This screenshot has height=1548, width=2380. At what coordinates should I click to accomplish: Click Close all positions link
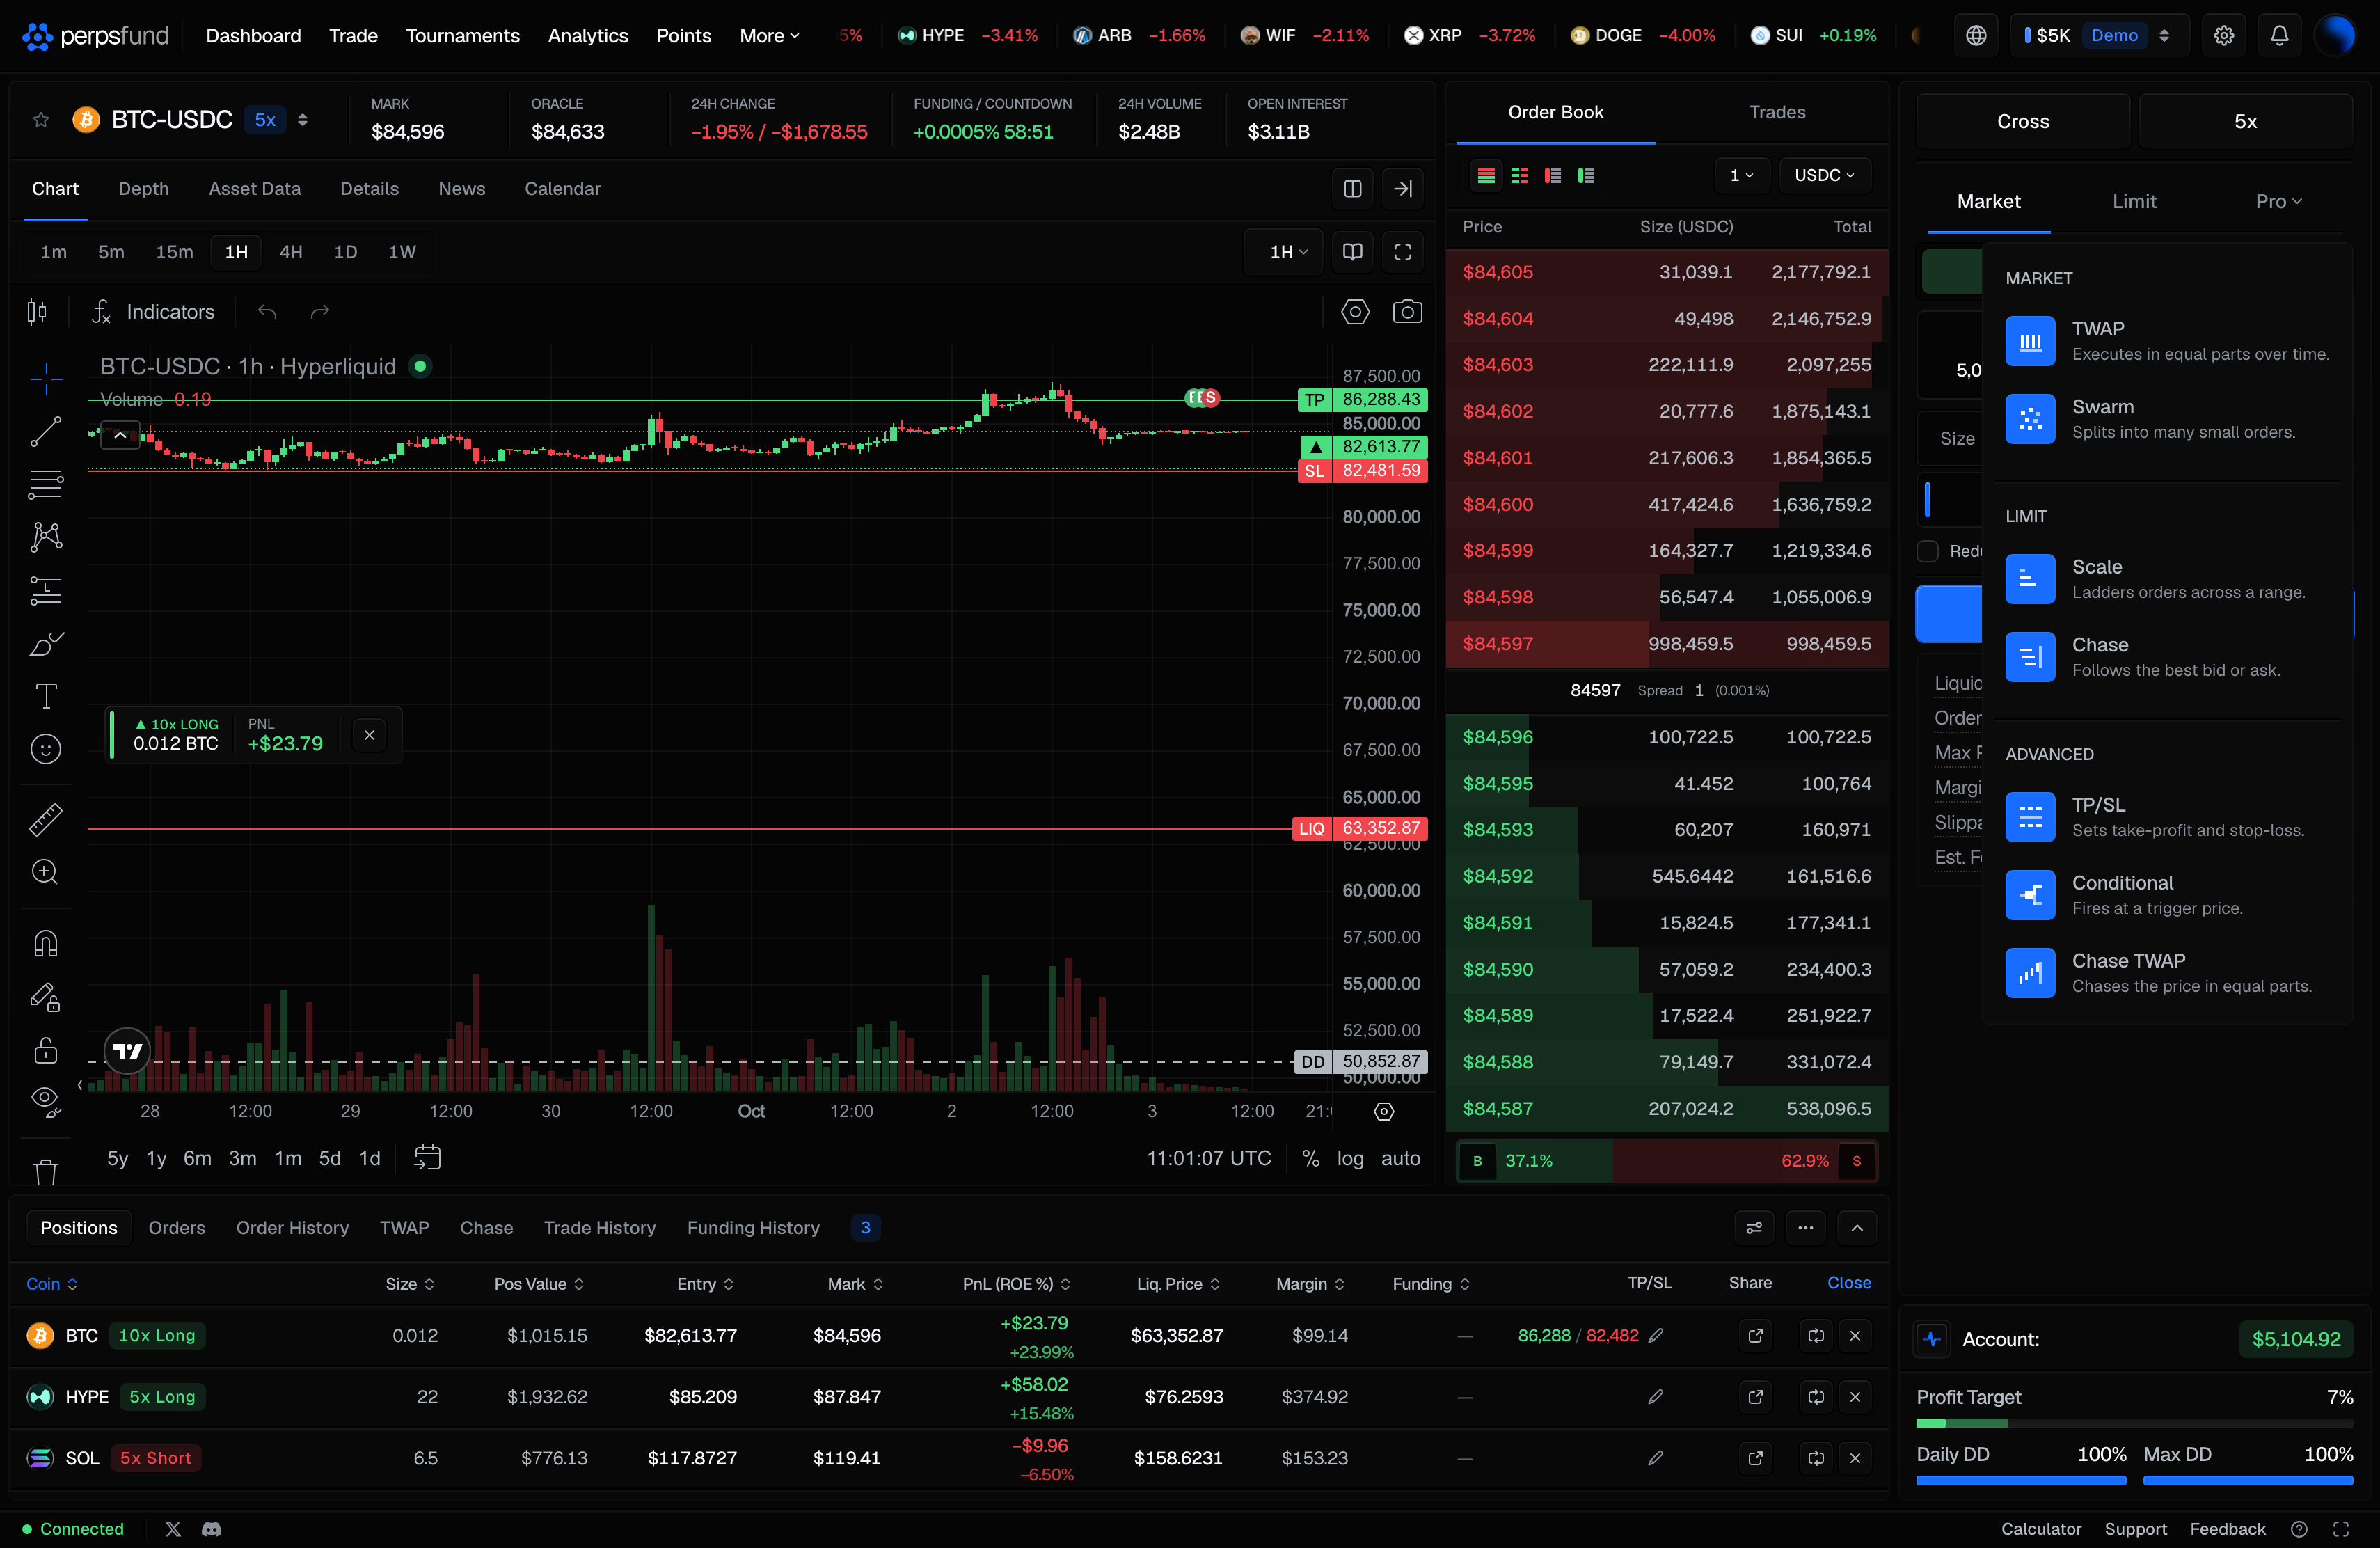coord(1849,1283)
